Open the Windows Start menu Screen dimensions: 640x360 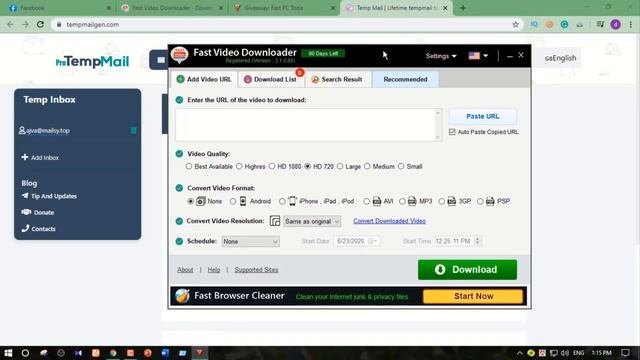(x=8, y=353)
